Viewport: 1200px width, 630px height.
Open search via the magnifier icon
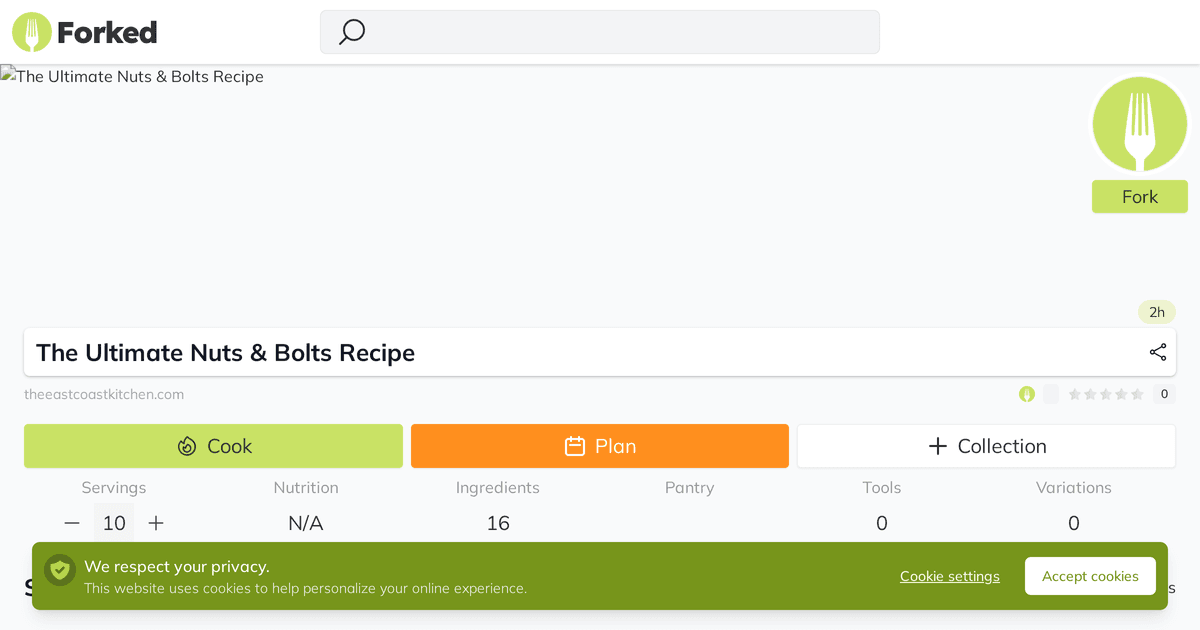pyautogui.click(x=351, y=32)
